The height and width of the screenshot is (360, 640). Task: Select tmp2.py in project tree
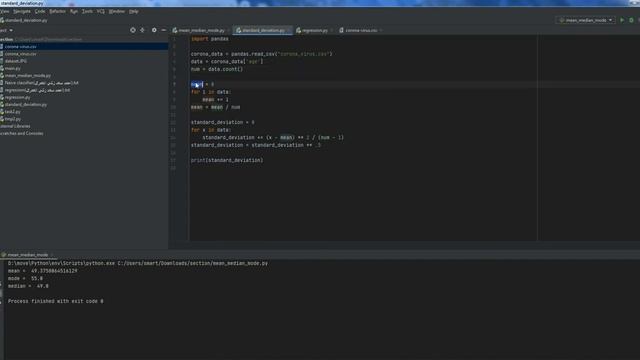12,119
